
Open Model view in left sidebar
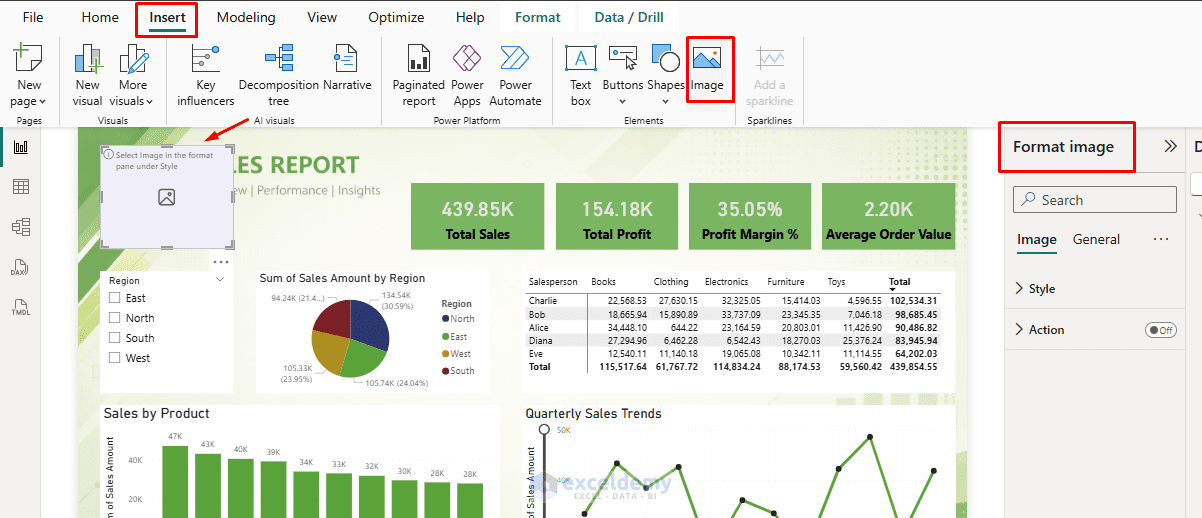(x=21, y=227)
